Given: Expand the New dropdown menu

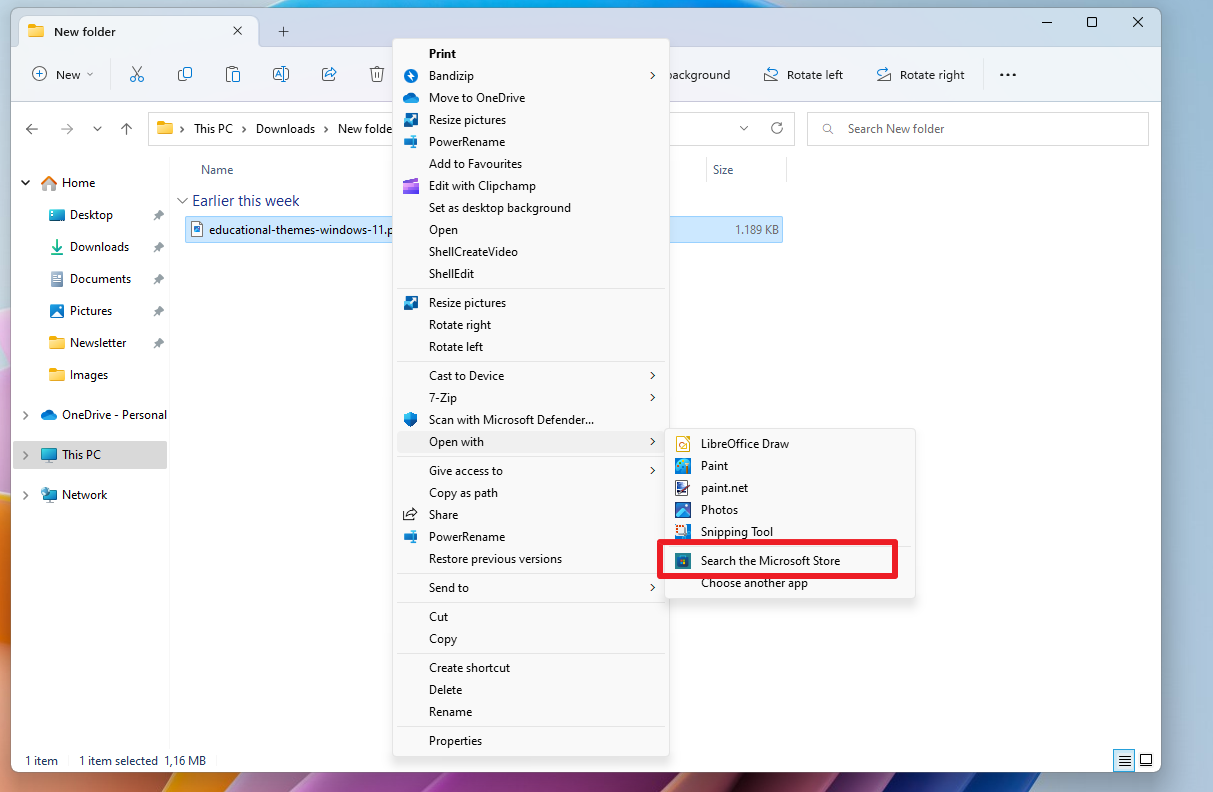Looking at the screenshot, I should 62,74.
